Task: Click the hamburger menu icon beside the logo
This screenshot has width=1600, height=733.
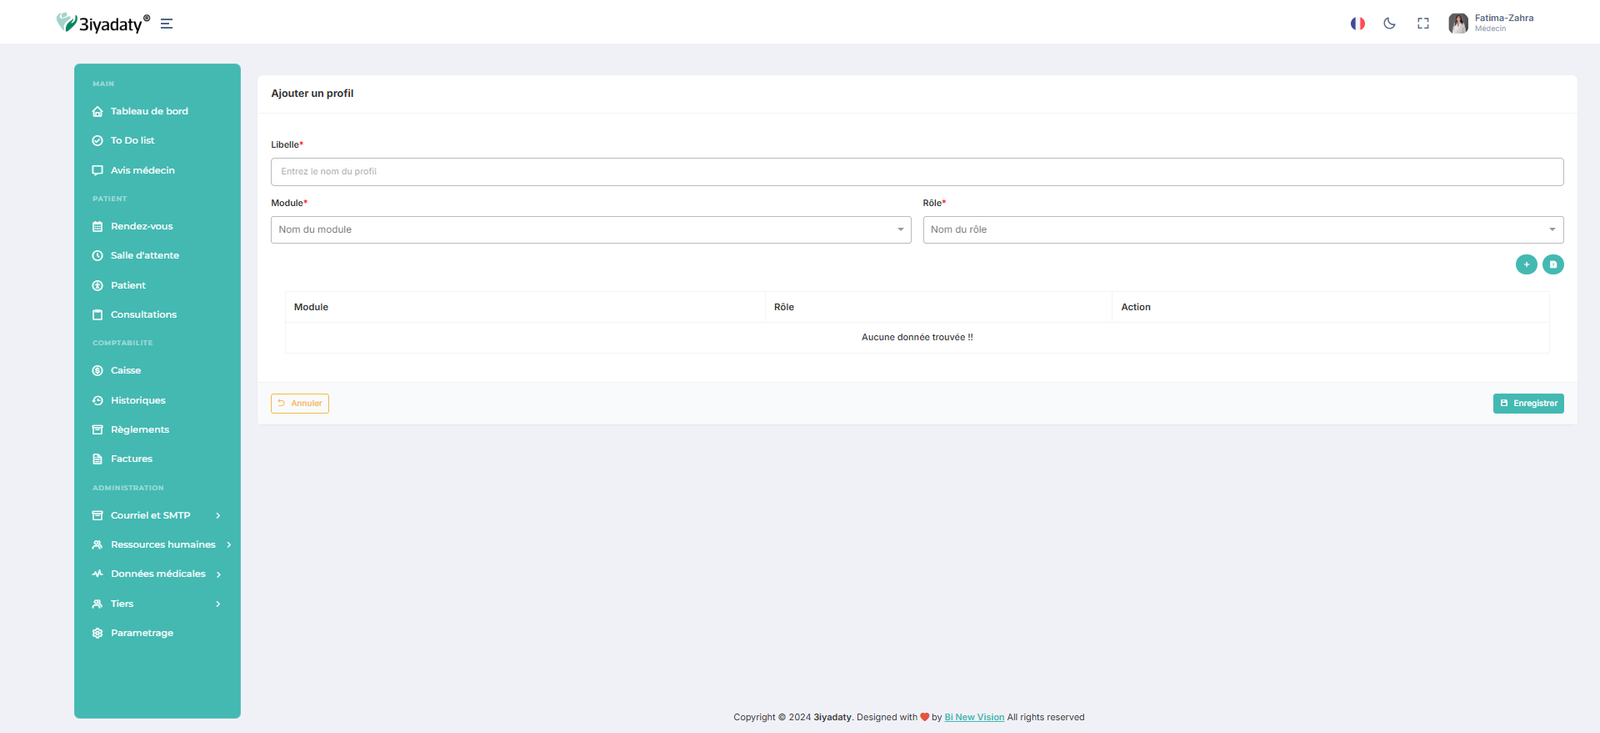Action: point(167,24)
